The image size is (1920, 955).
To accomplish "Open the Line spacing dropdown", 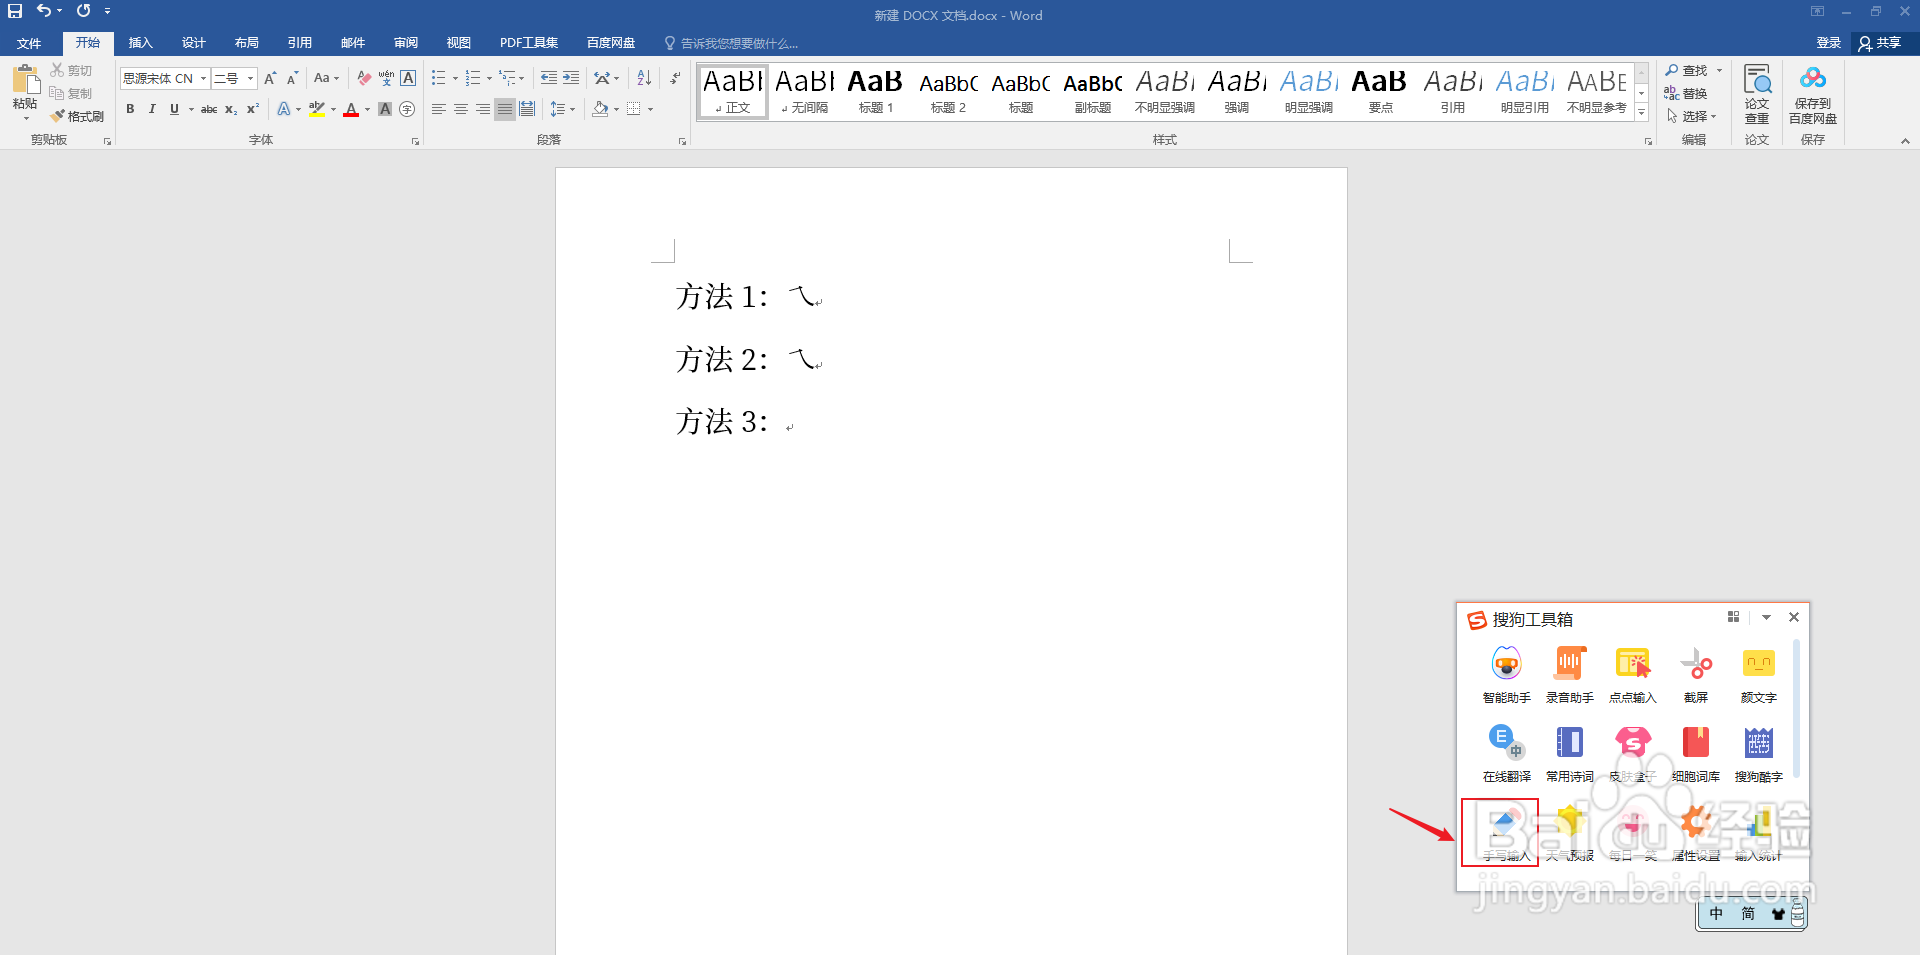I will [x=563, y=109].
